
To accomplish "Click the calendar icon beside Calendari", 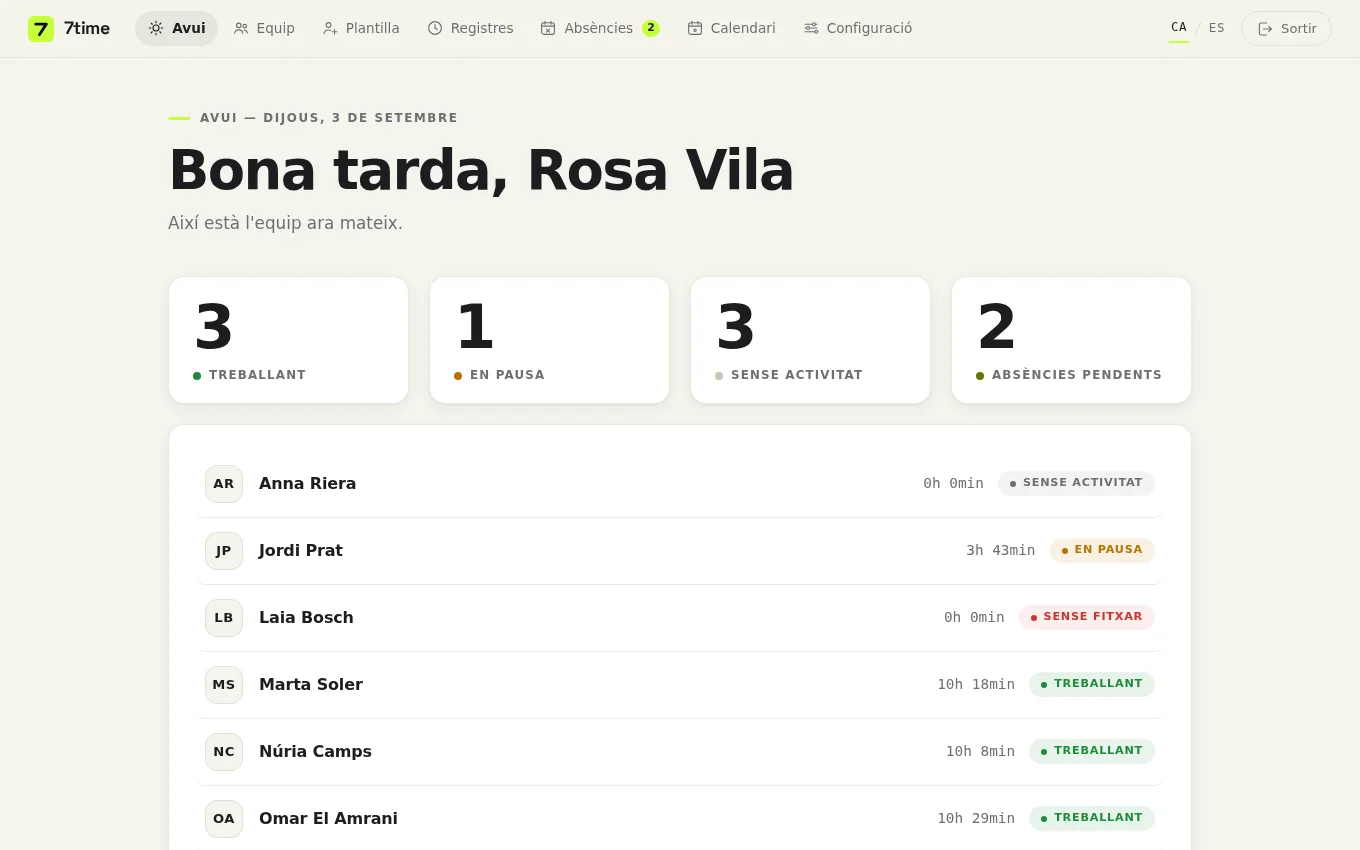I will pyautogui.click(x=695, y=28).
